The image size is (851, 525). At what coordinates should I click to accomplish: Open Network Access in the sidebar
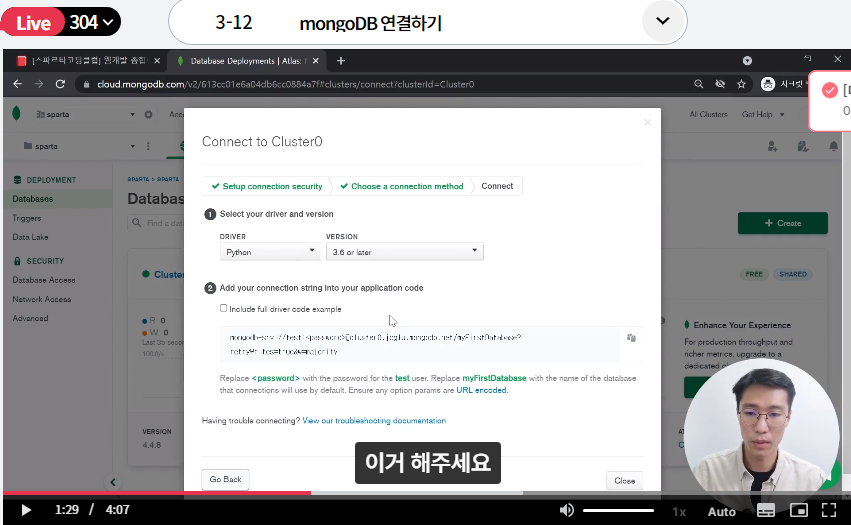click(x=42, y=299)
